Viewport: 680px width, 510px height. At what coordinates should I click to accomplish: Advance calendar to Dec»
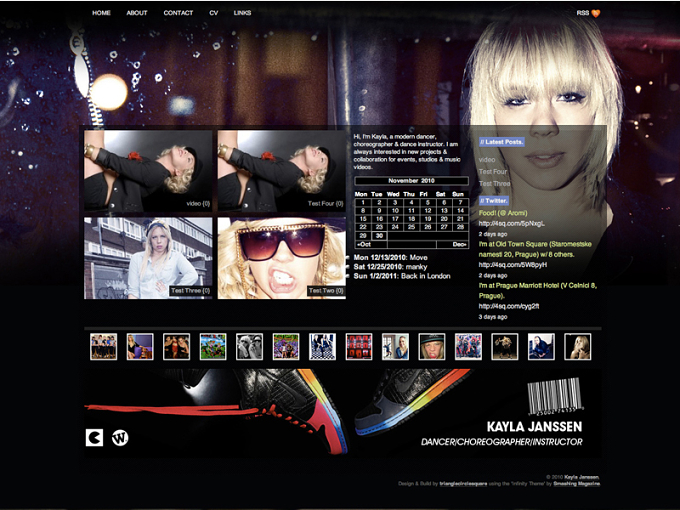(460, 244)
